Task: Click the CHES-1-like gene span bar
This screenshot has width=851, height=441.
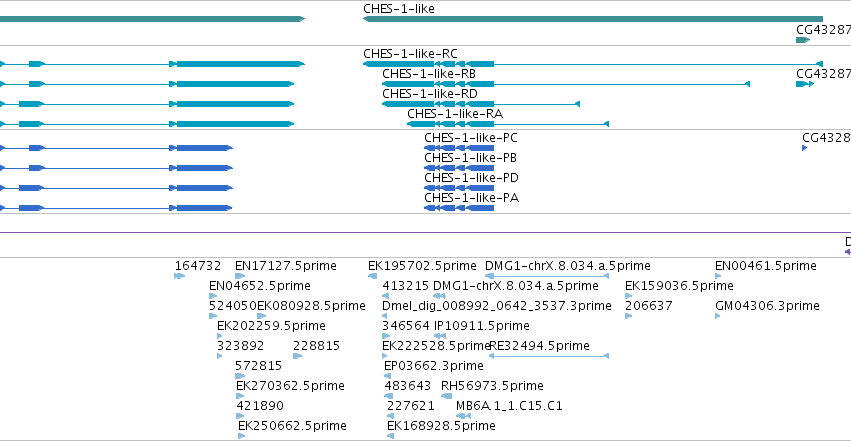Action: point(593,19)
